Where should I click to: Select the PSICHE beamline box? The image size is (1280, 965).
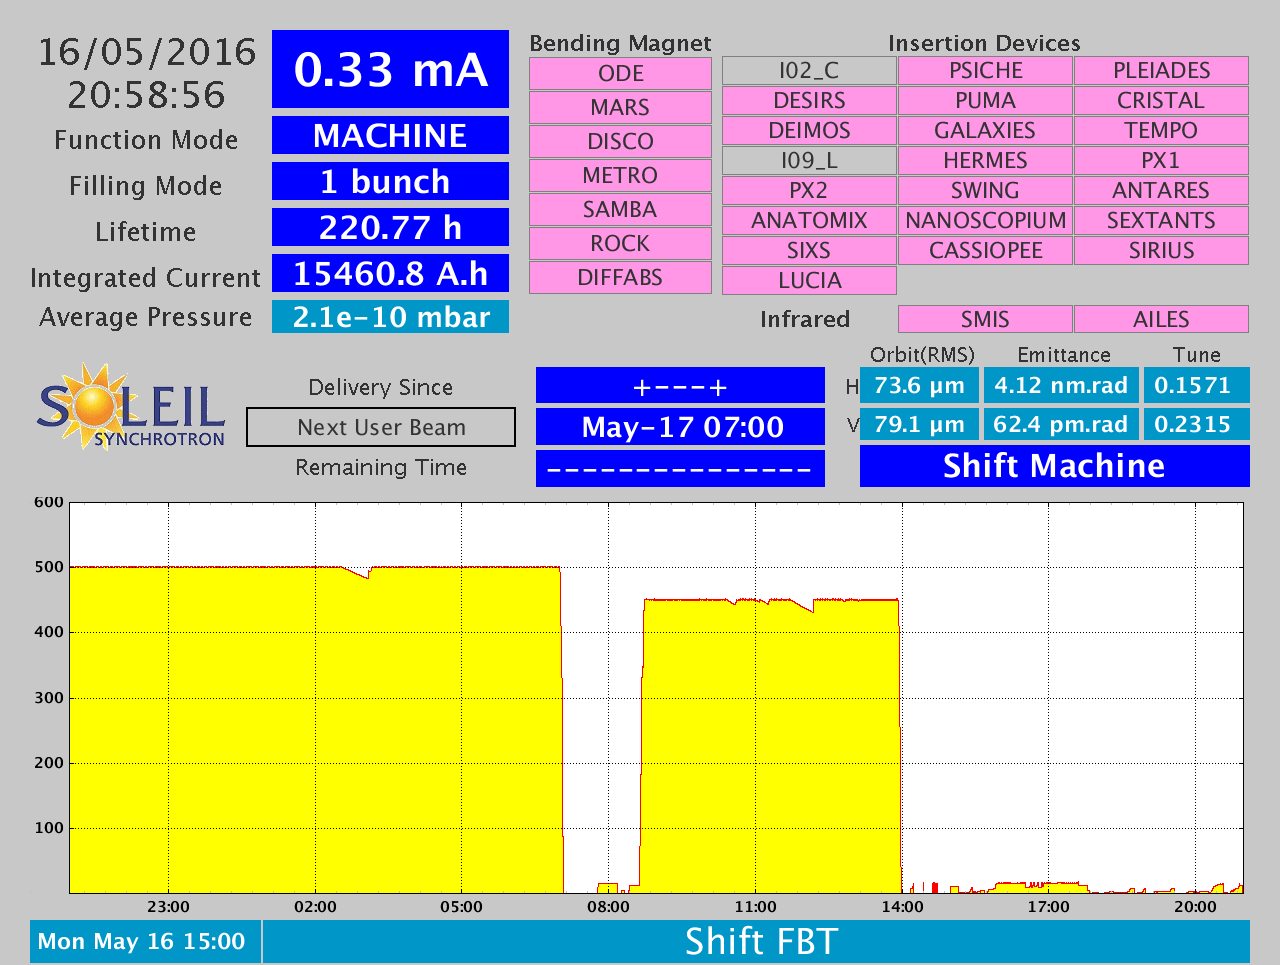point(985,70)
